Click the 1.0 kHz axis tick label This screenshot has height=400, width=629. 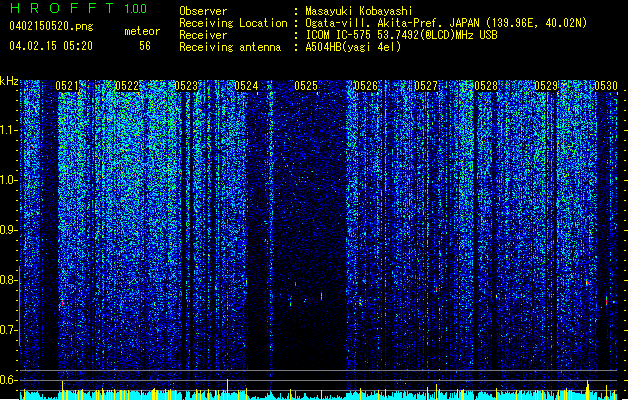click(9, 181)
